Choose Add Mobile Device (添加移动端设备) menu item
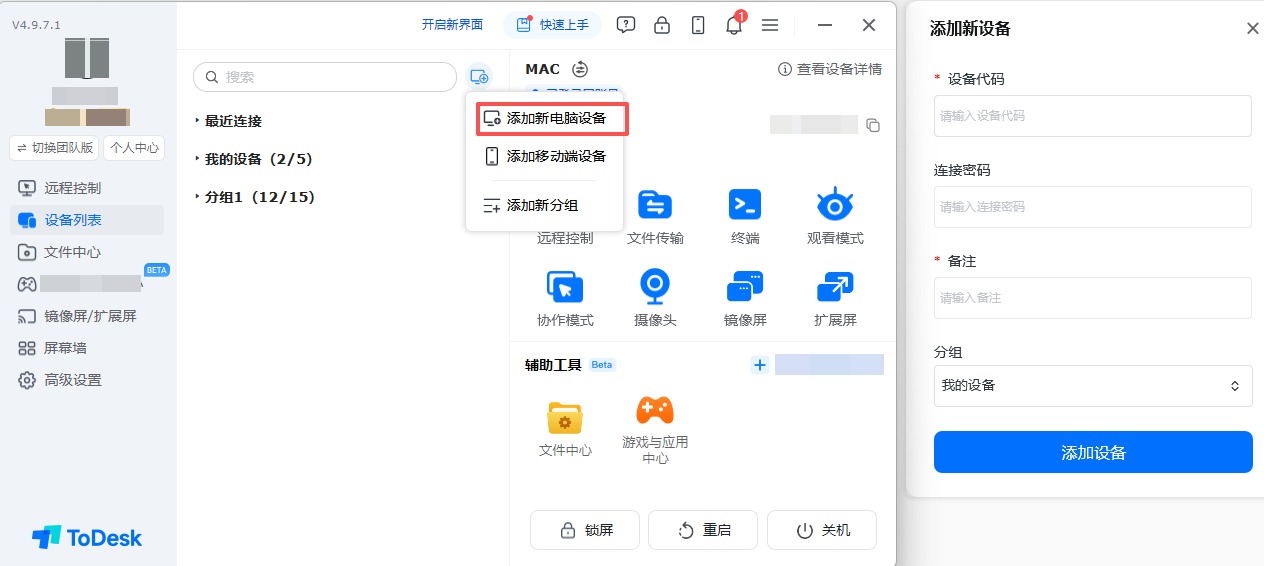 pyautogui.click(x=545, y=156)
